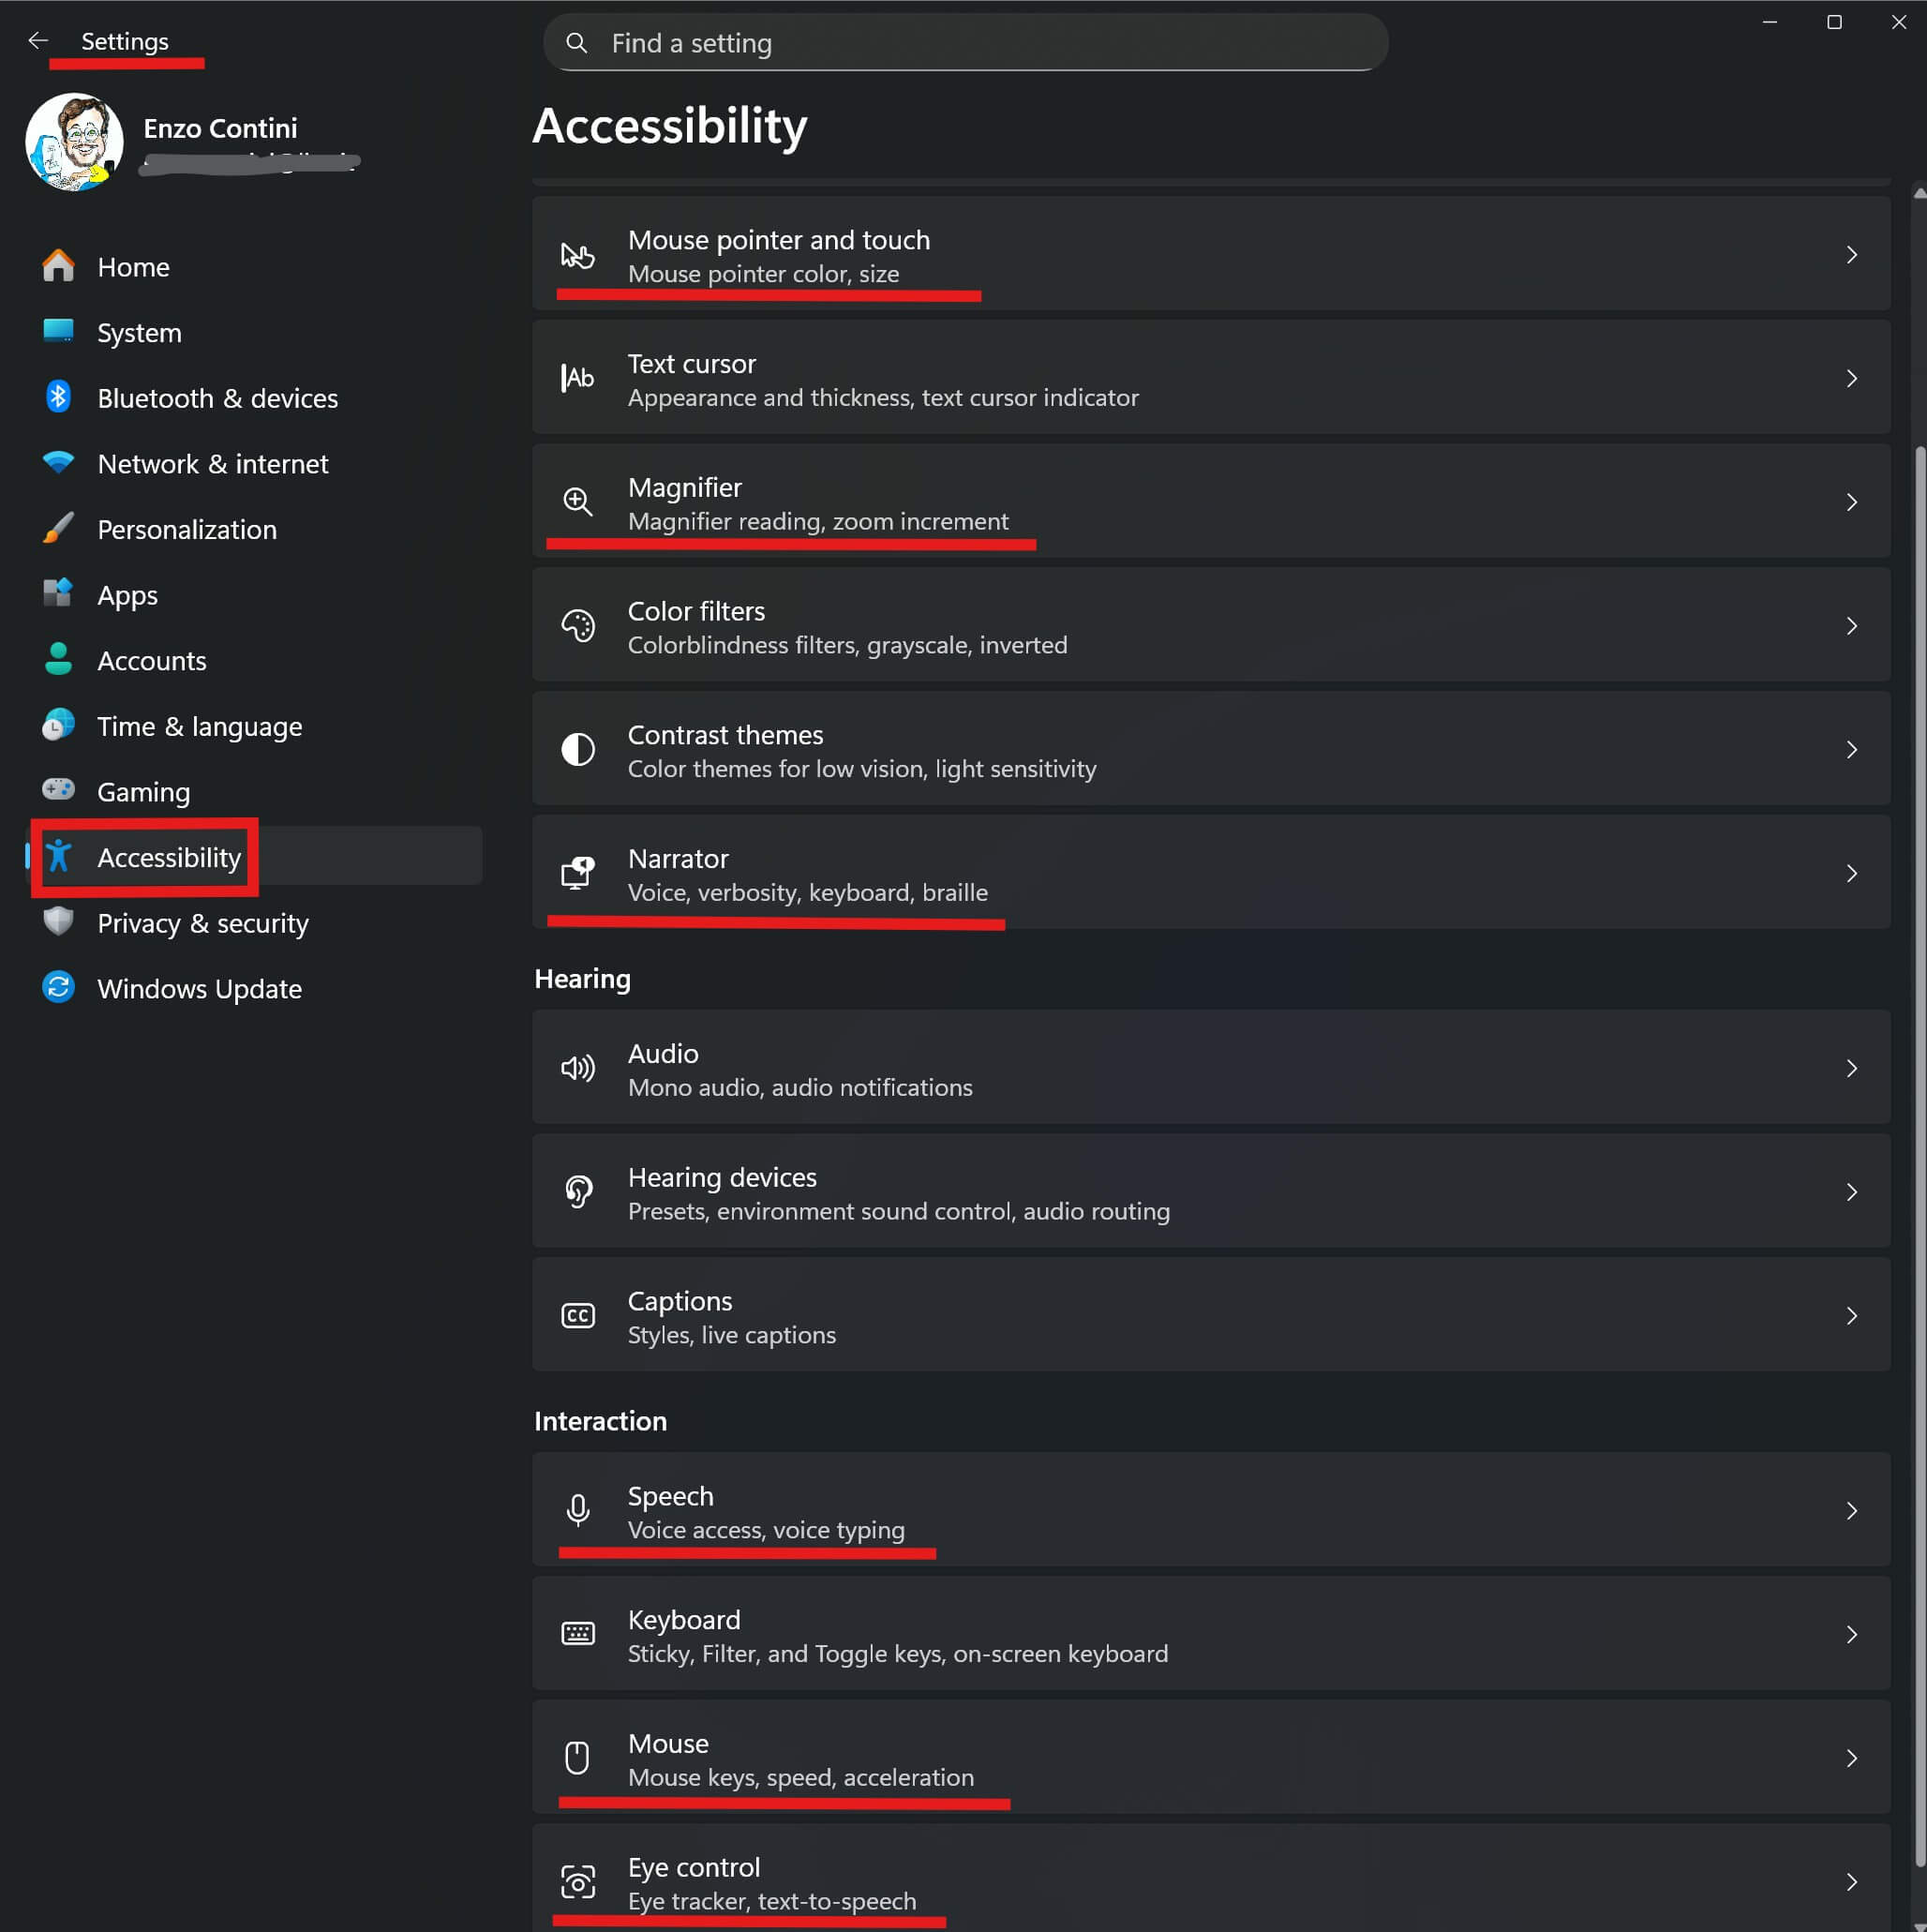Viewport: 1927px width, 1932px height.
Task: Click the Hearing devices ear icon
Action: [578, 1192]
